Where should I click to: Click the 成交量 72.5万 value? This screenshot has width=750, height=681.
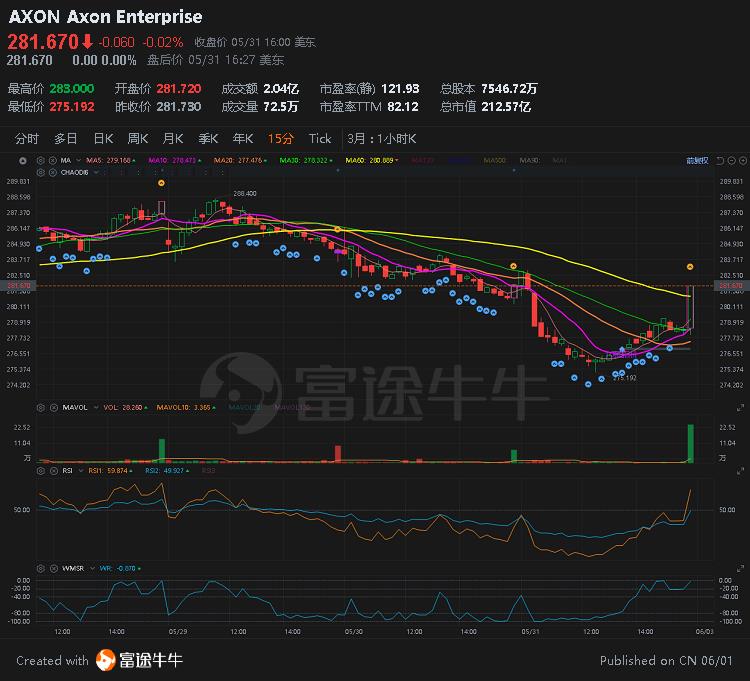[x=280, y=106]
